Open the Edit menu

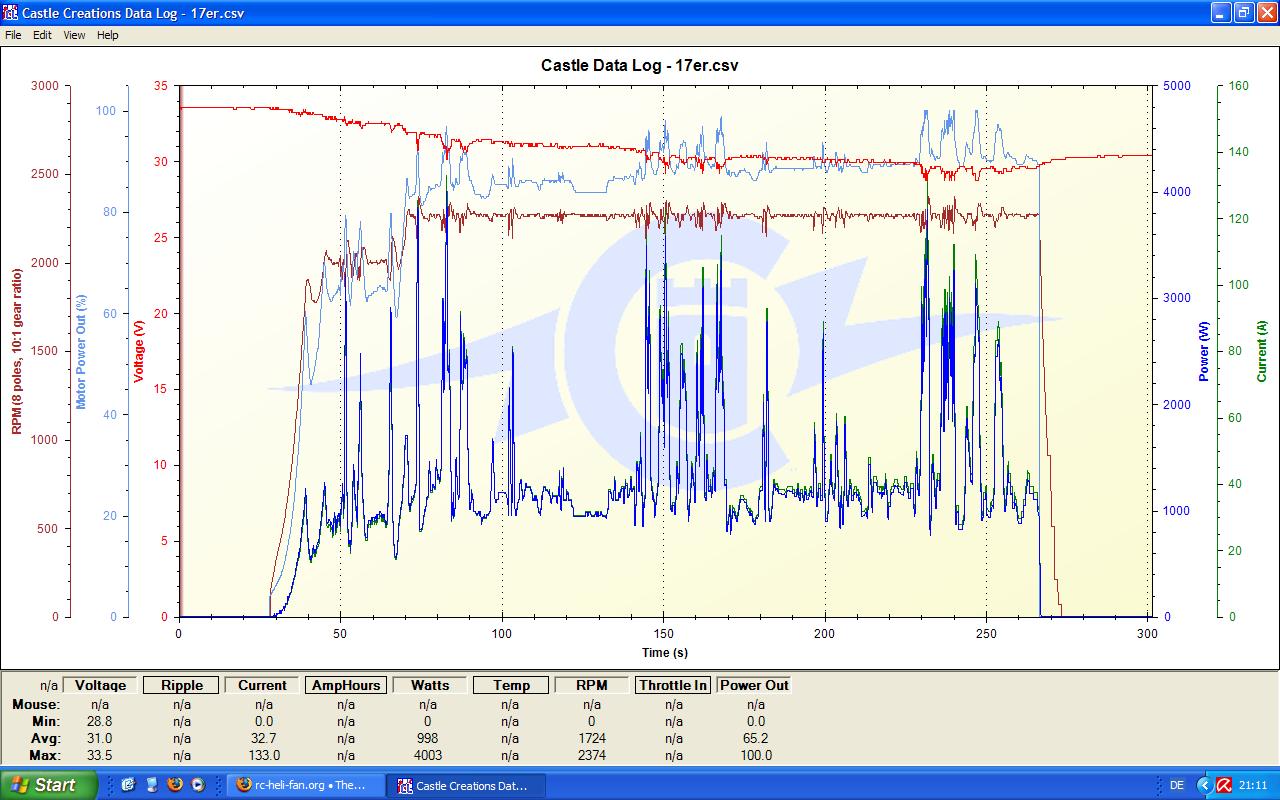[42, 35]
